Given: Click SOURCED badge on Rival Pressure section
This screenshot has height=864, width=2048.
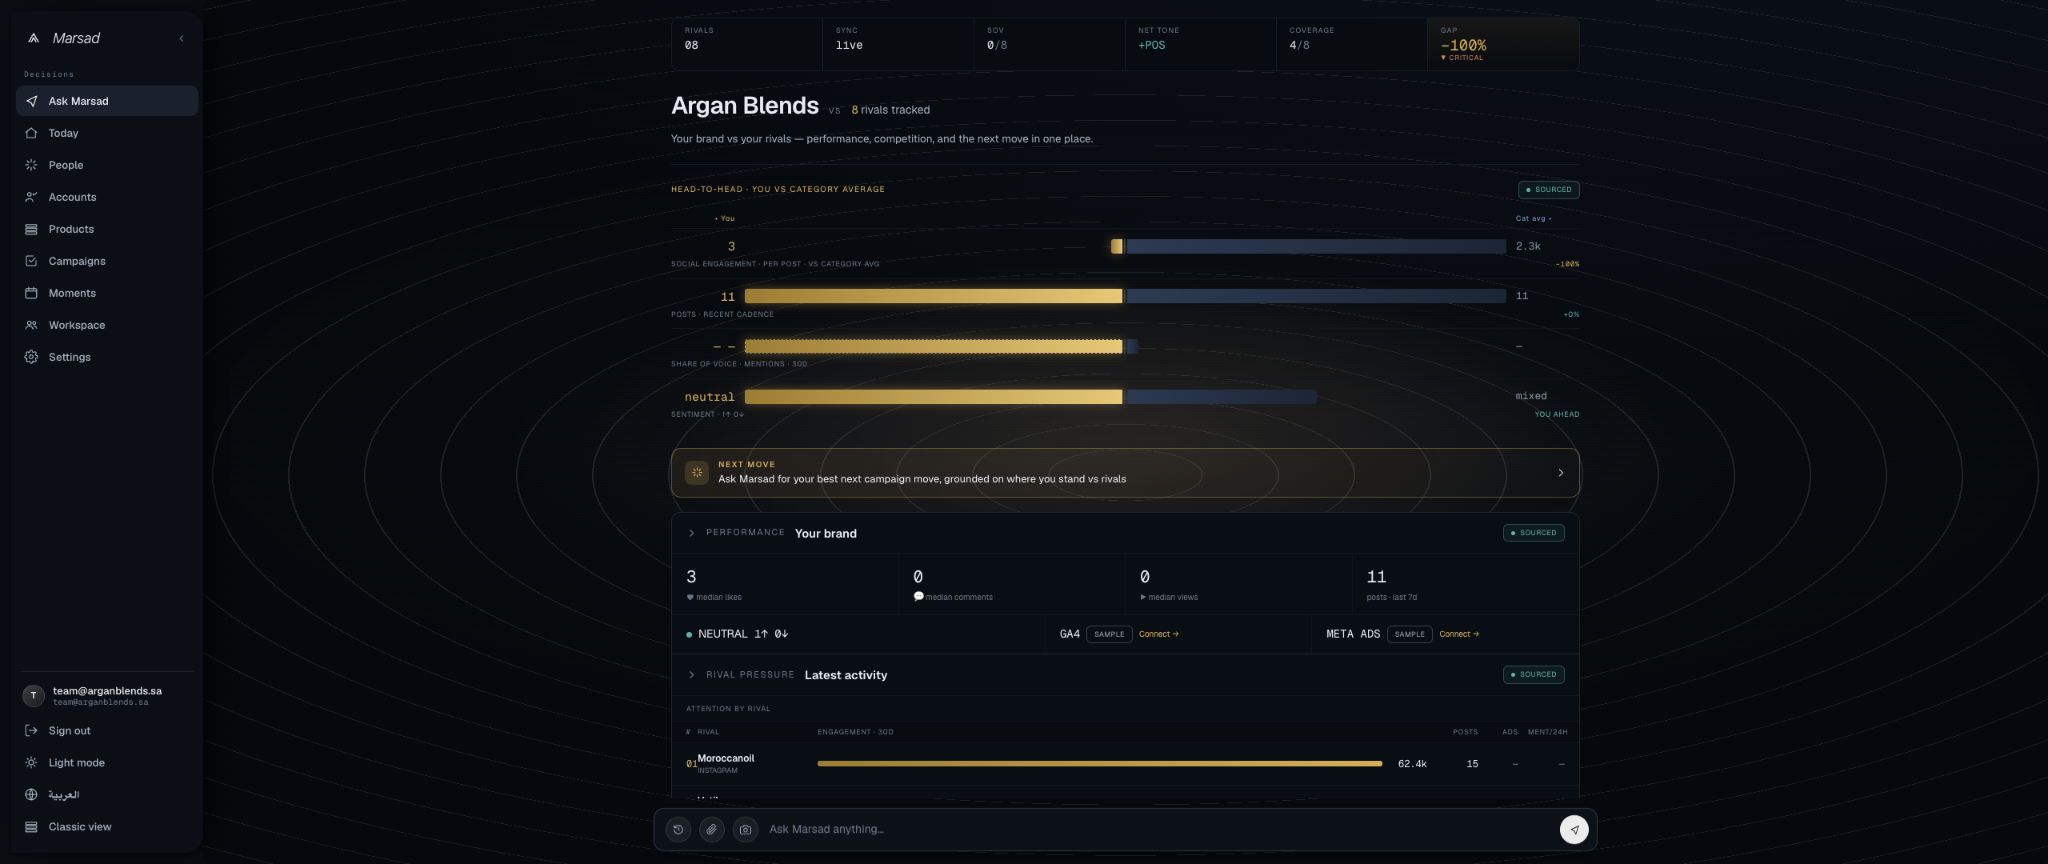Looking at the screenshot, I should coord(1533,675).
